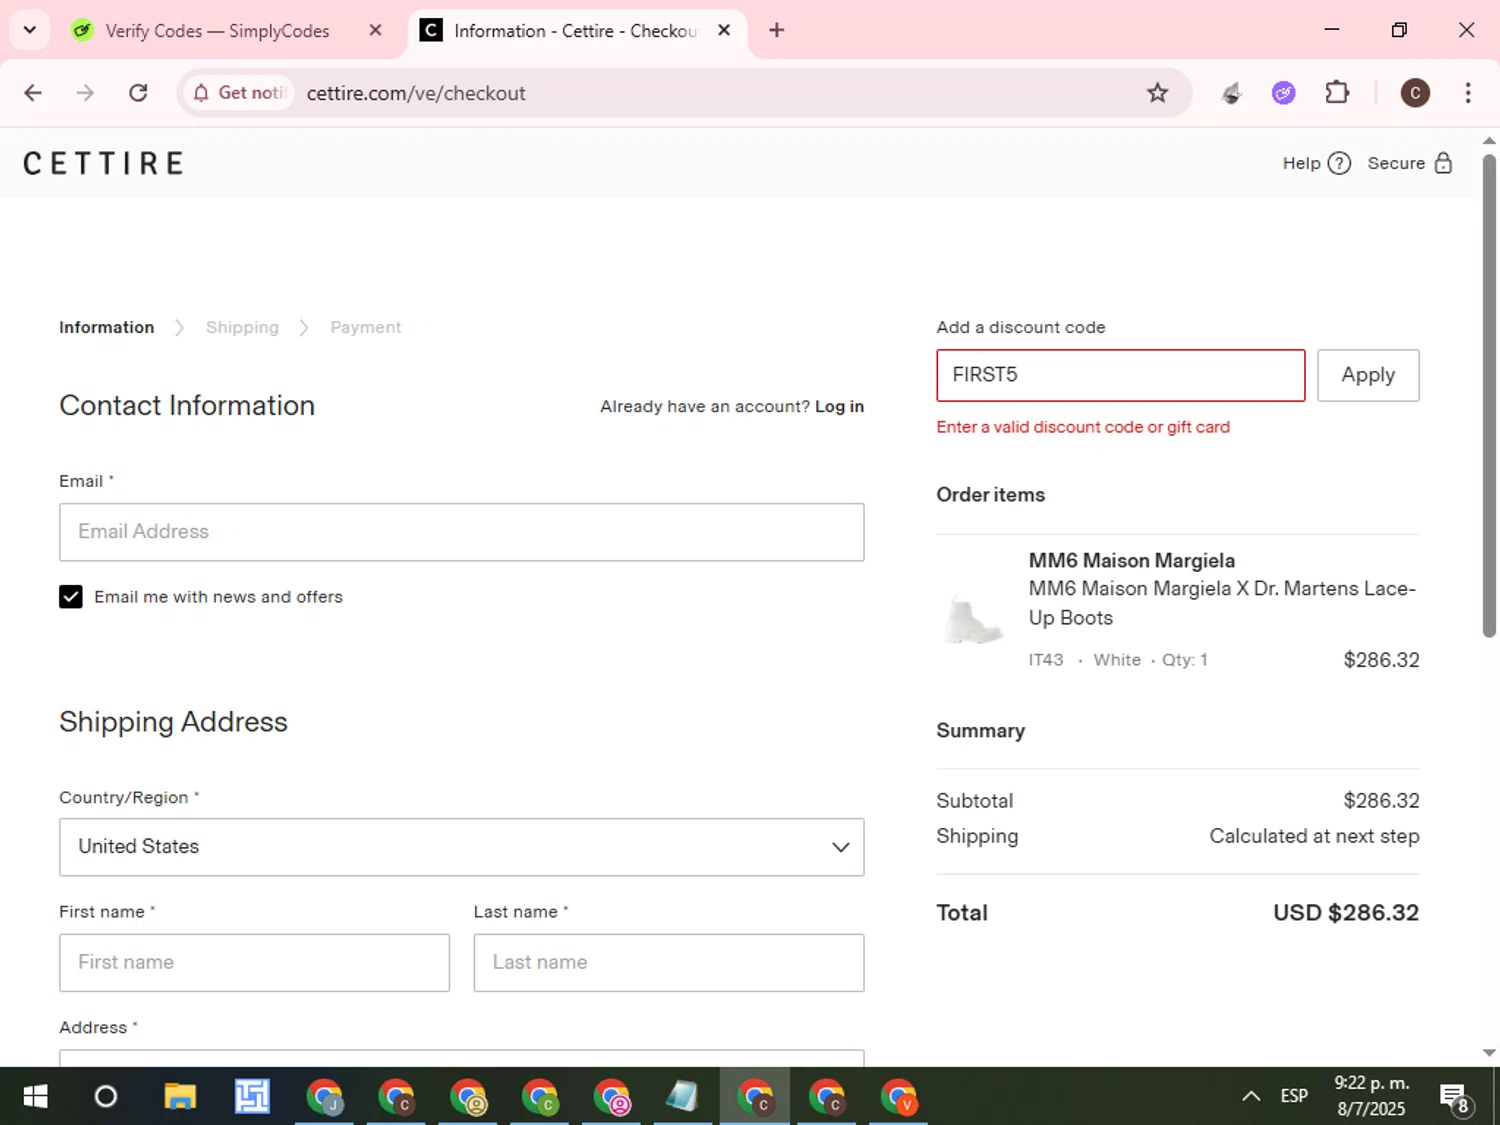Open File Explorer from the taskbar

(180, 1097)
